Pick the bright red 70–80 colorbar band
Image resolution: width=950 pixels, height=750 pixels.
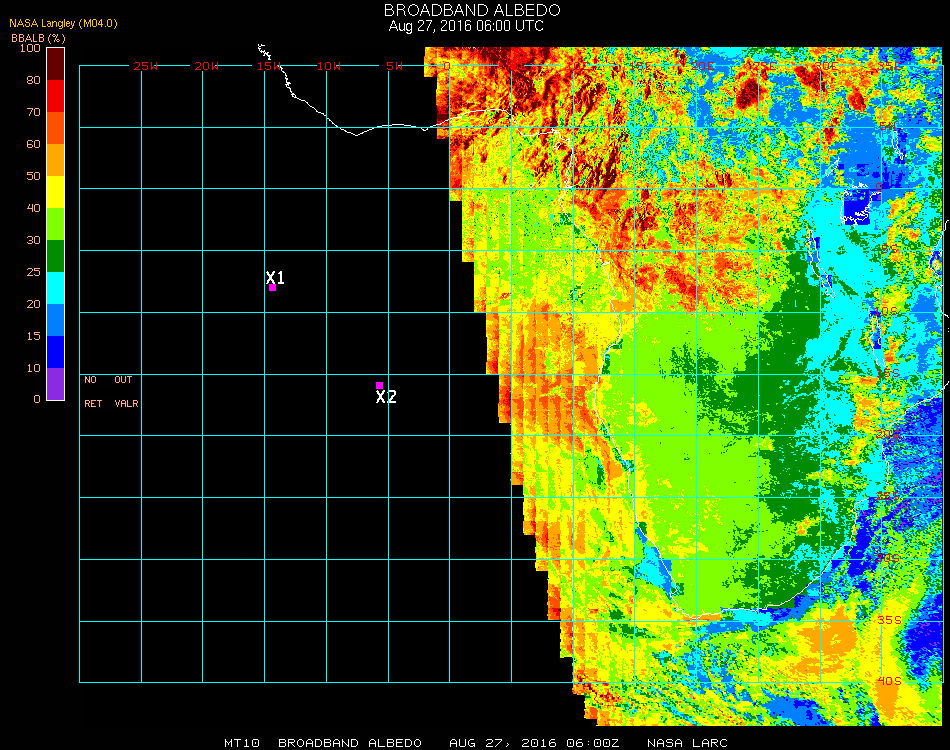pos(55,95)
